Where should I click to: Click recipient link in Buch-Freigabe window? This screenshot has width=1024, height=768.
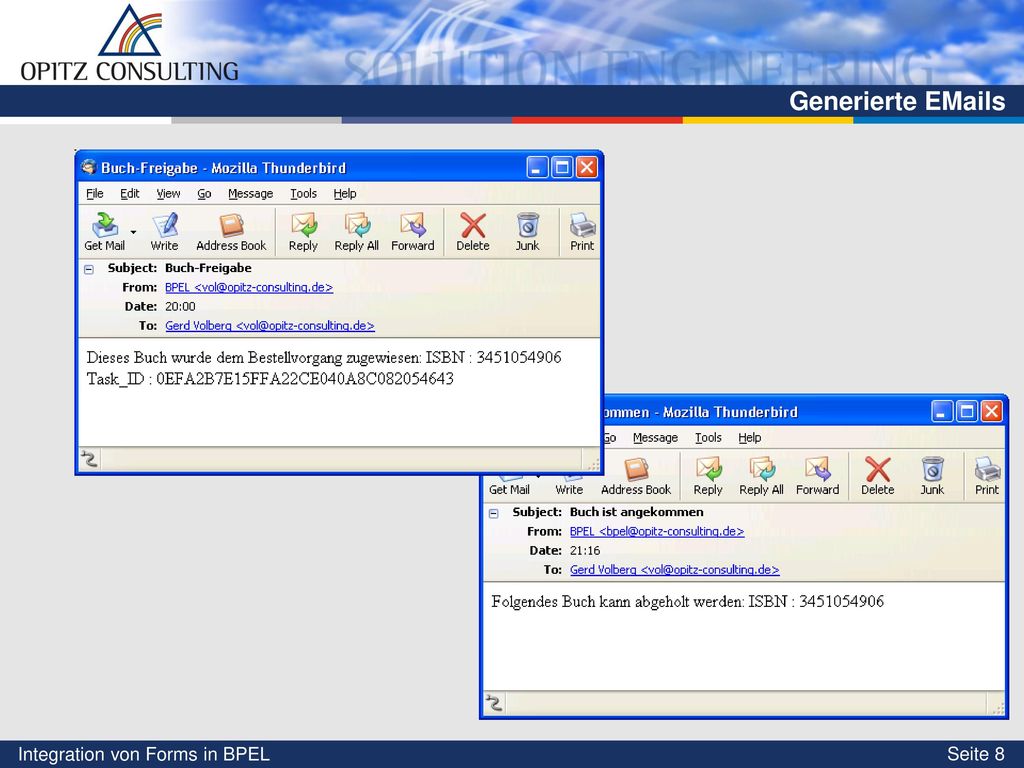(270, 325)
